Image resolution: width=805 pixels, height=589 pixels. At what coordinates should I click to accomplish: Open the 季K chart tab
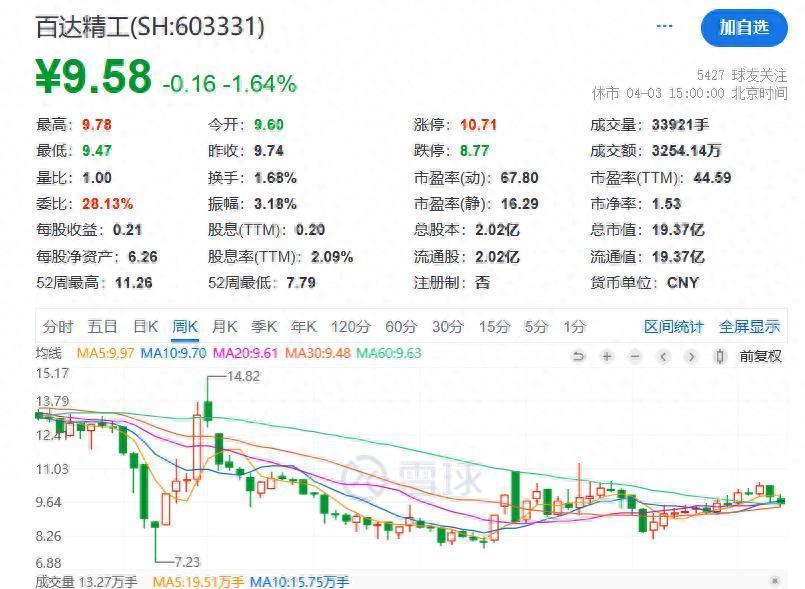(264, 327)
